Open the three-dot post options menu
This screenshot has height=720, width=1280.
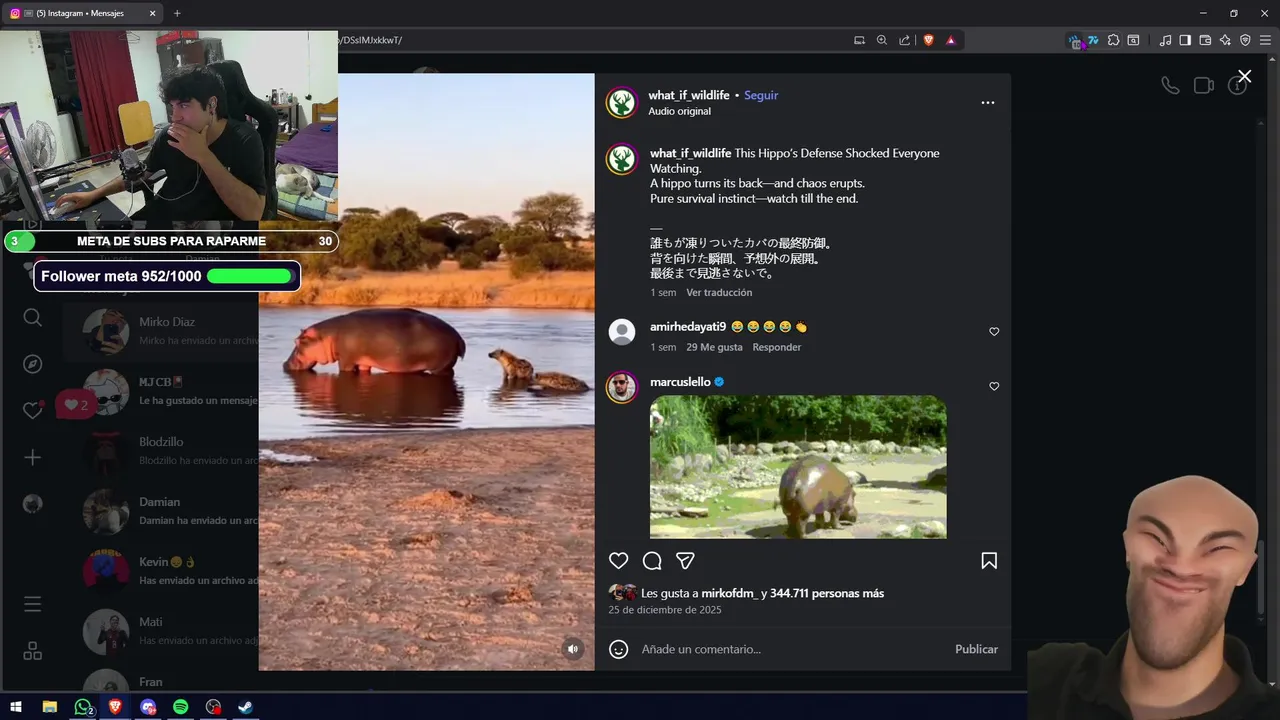pos(988,103)
